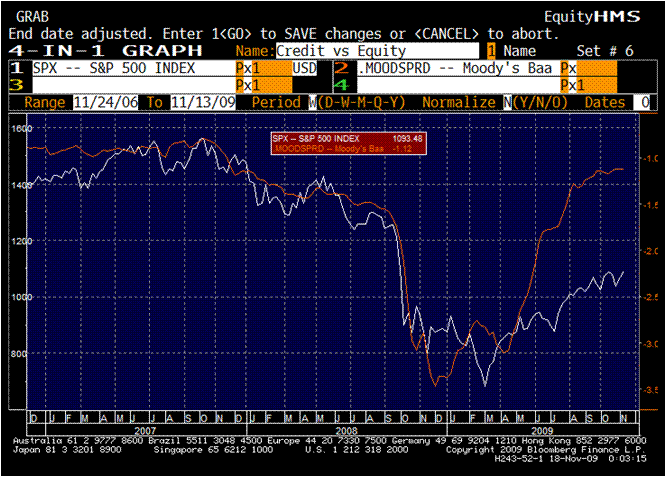Screen dimensions: 666x477
Task: Click the -1.5 right axis label
Action: click(x=650, y=205)
